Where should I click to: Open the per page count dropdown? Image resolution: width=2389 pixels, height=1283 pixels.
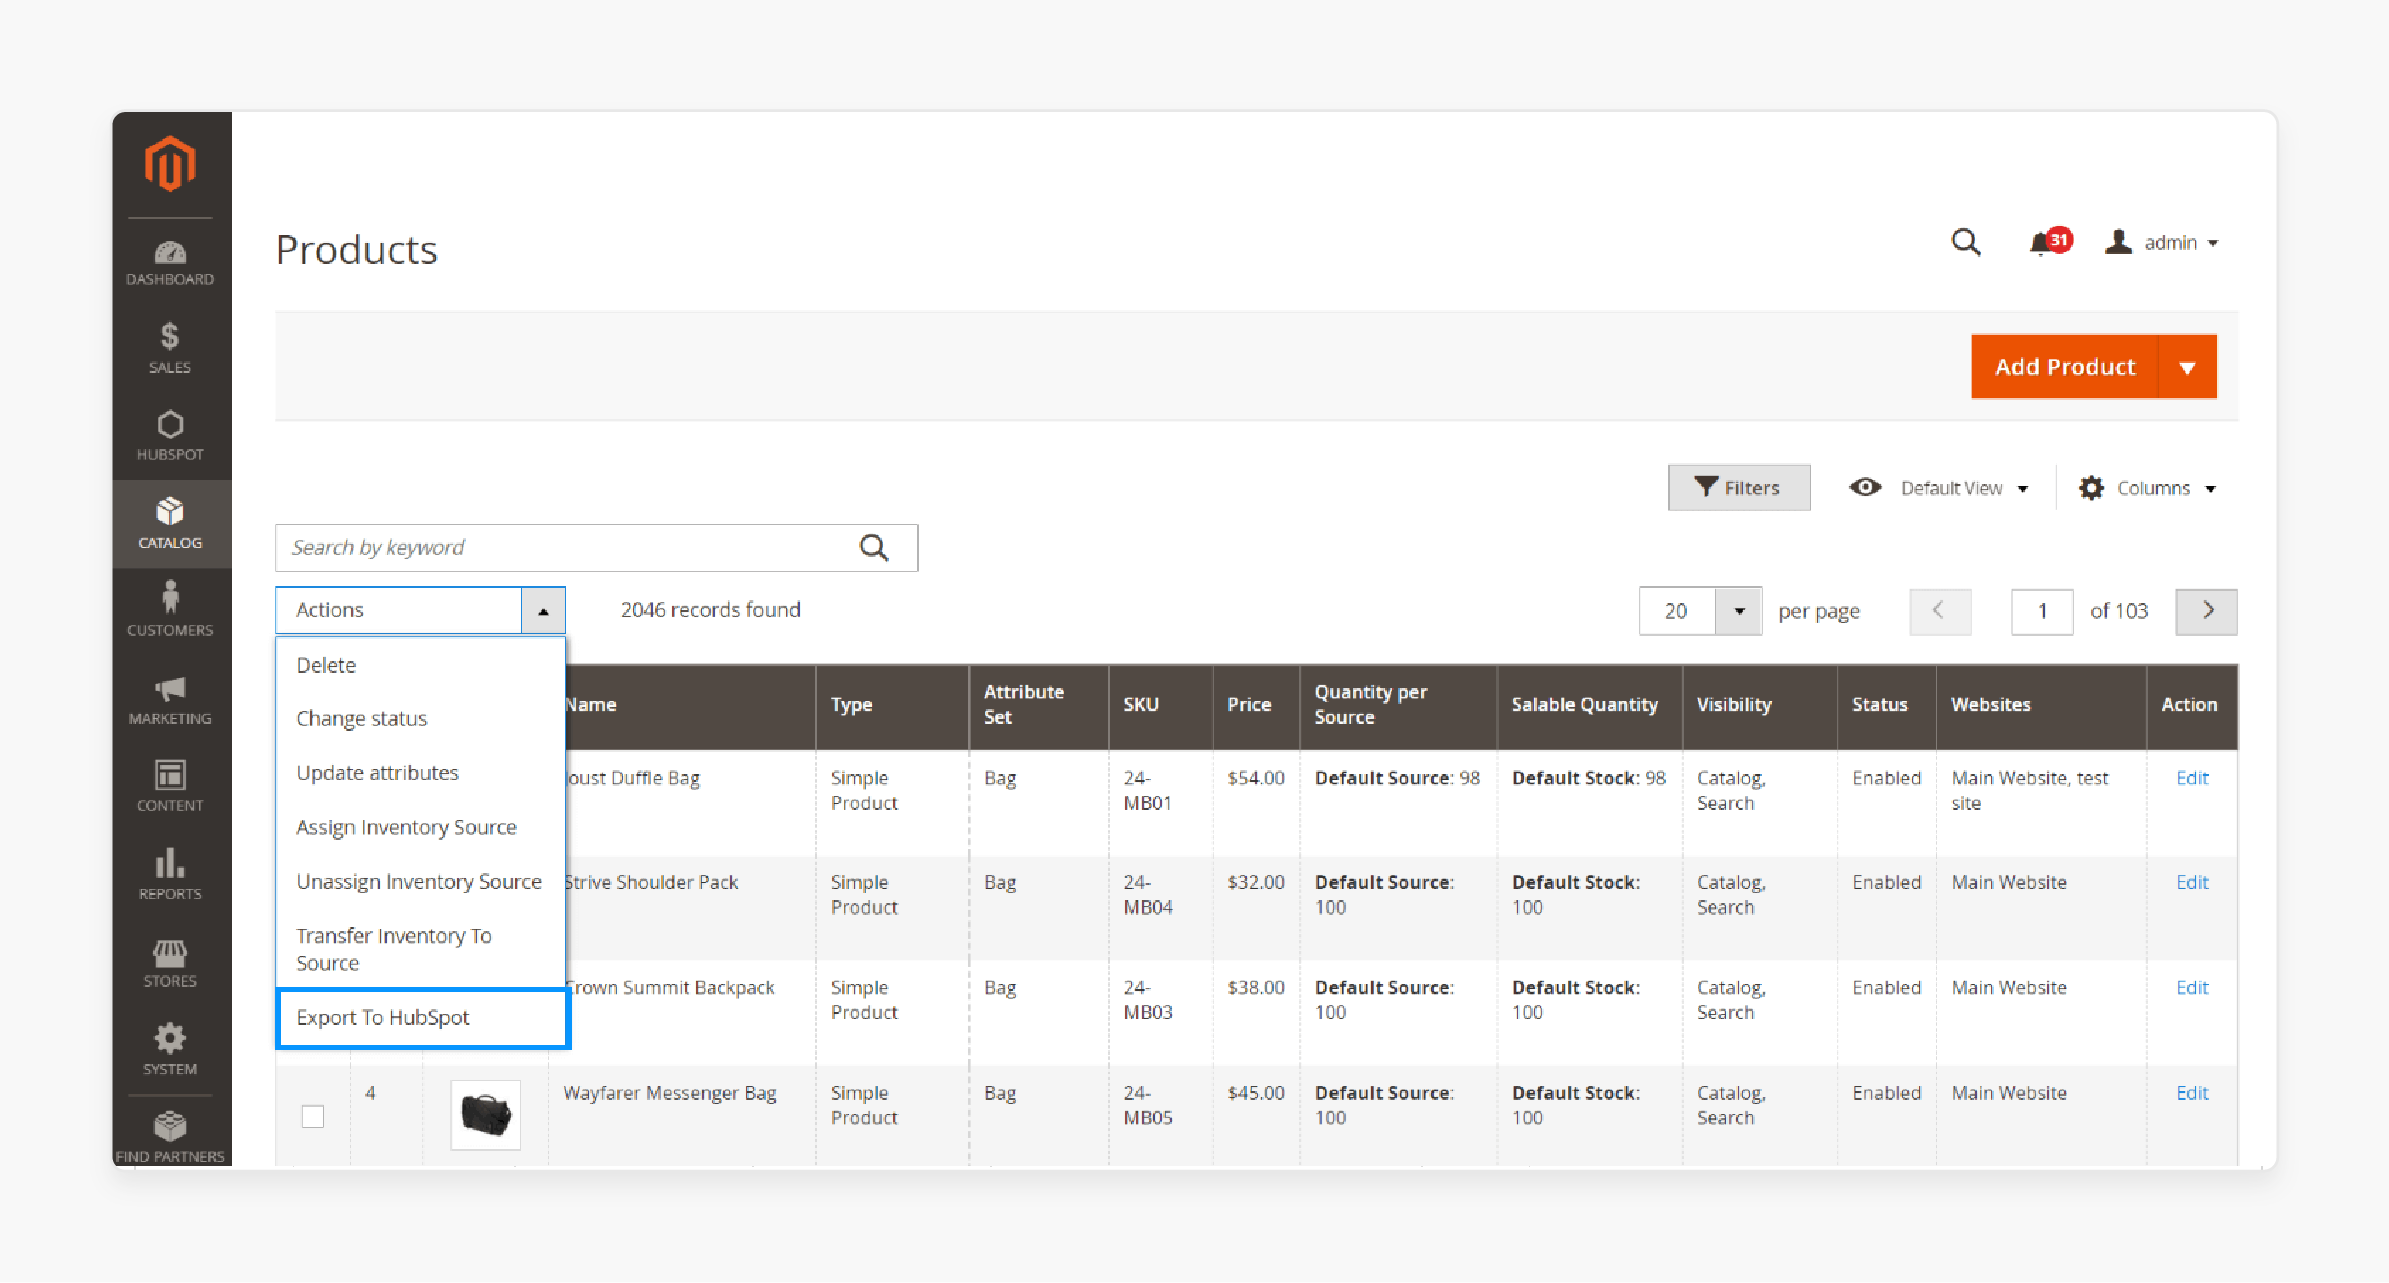[x=1739, y=611]
